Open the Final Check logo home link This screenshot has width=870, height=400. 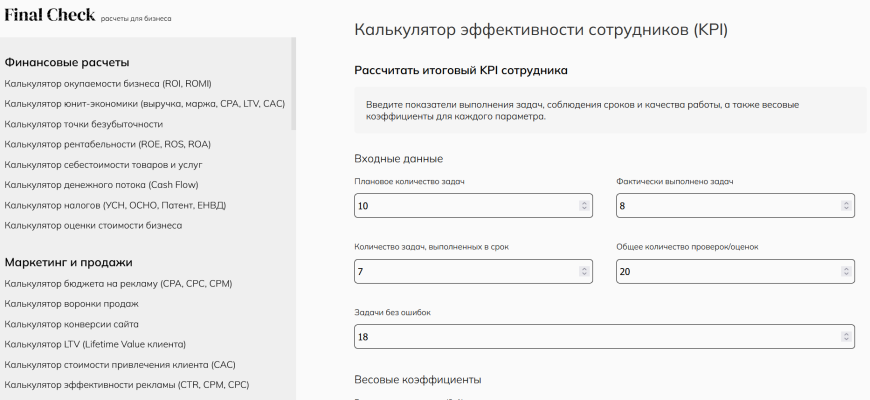click(50, 15)
